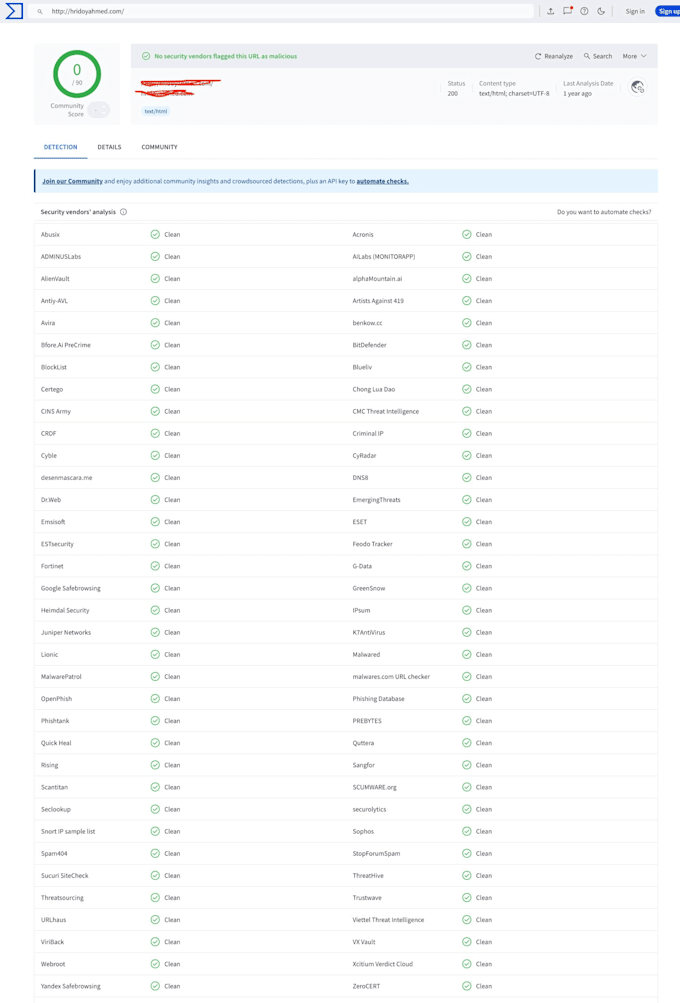The image size is (680, 1003).
Task: Expand the More dropdown
Action: click(635, 56)
